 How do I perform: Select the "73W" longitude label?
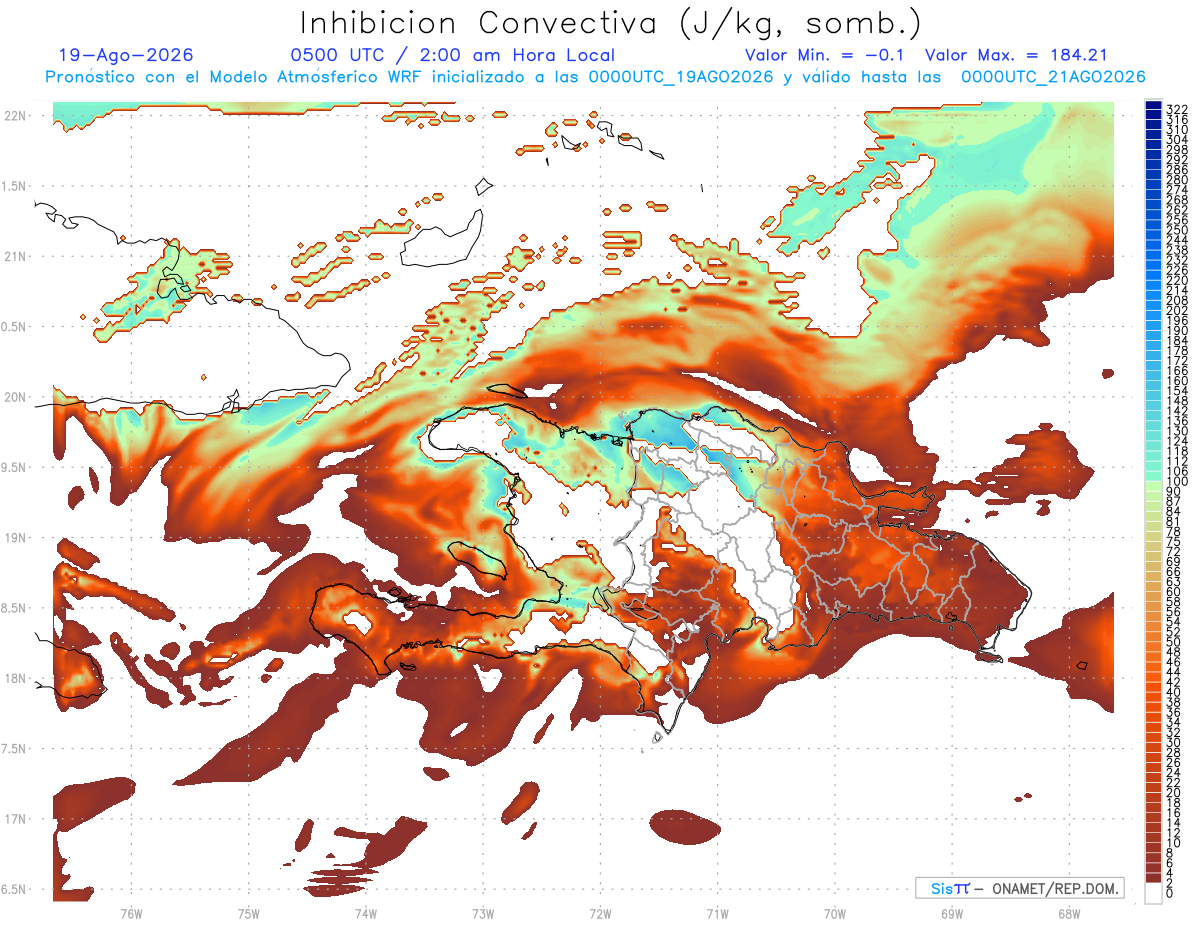click(483, 913)
